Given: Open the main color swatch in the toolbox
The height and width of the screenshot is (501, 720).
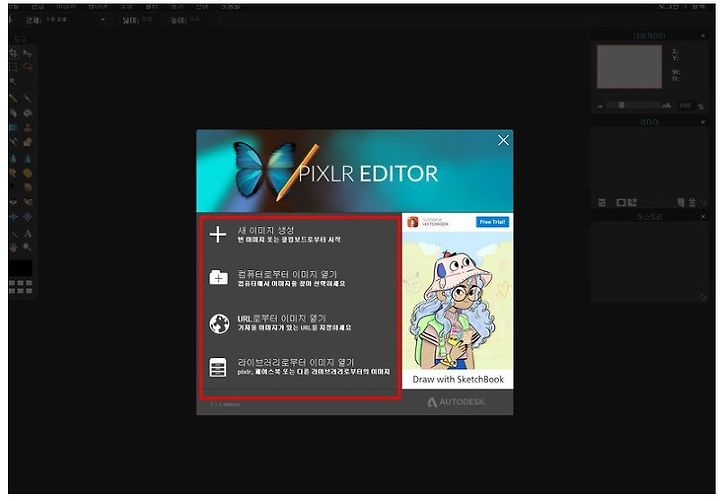Looking at the screenshot, I should (x=21, y=268).
